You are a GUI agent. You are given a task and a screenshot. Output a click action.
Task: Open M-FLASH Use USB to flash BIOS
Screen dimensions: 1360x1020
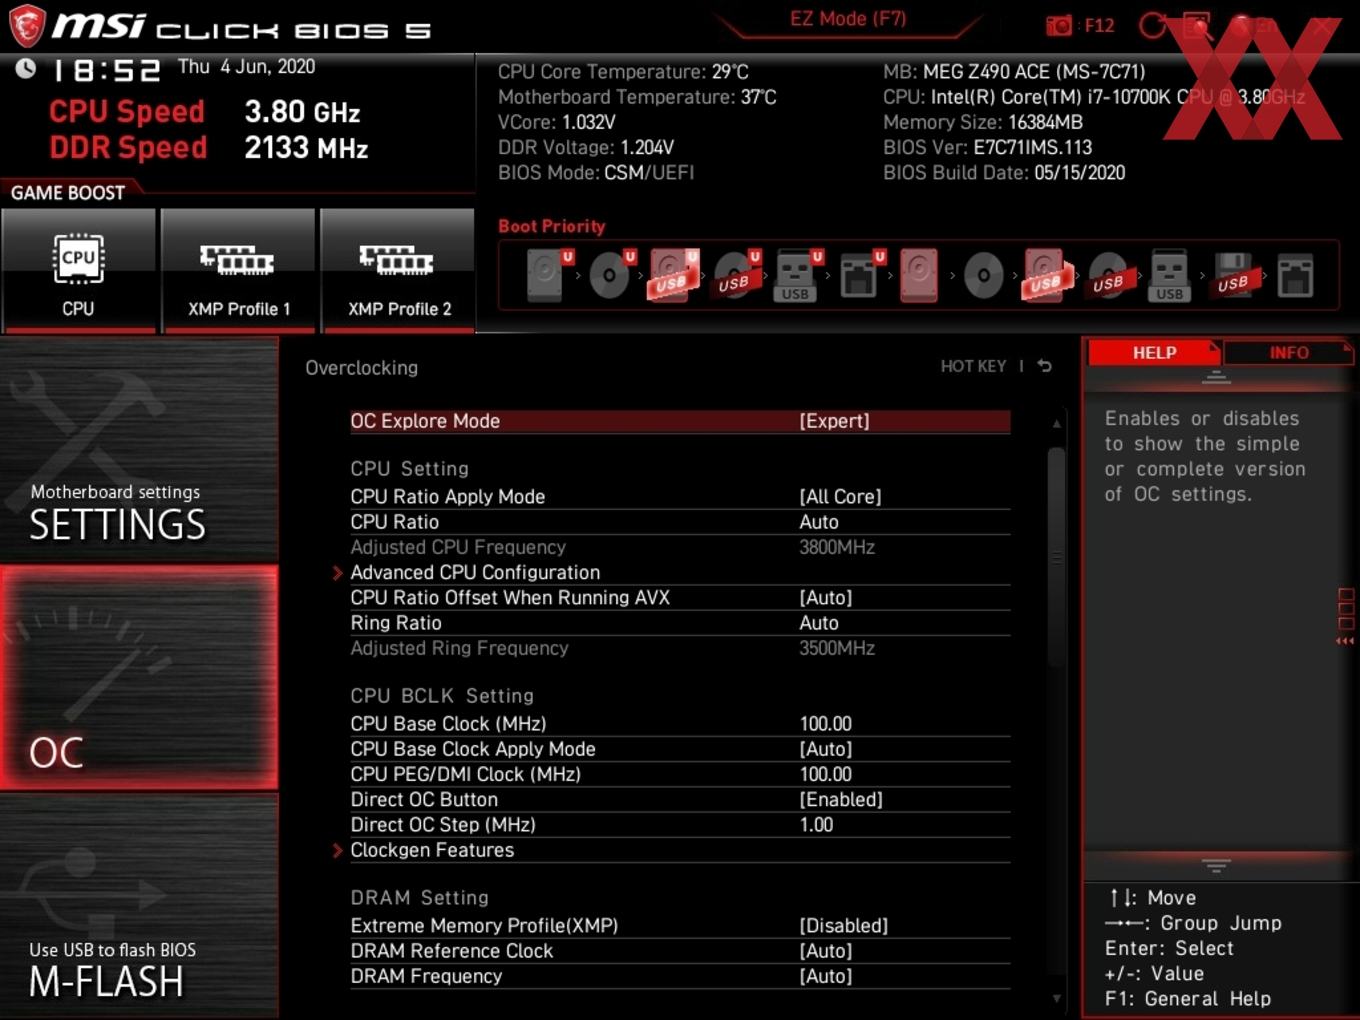tap(139, 906)
